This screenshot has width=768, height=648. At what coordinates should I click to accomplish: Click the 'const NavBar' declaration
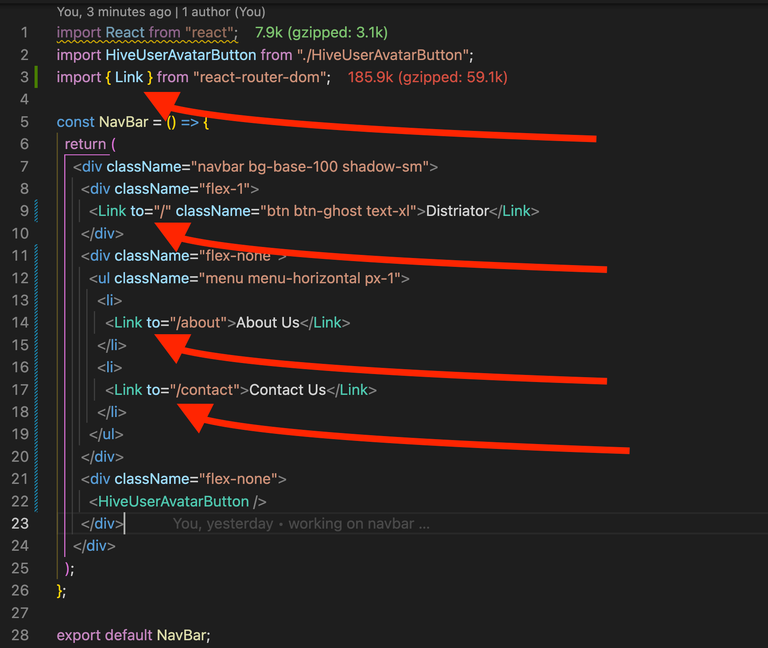click(x=102, y=122)
